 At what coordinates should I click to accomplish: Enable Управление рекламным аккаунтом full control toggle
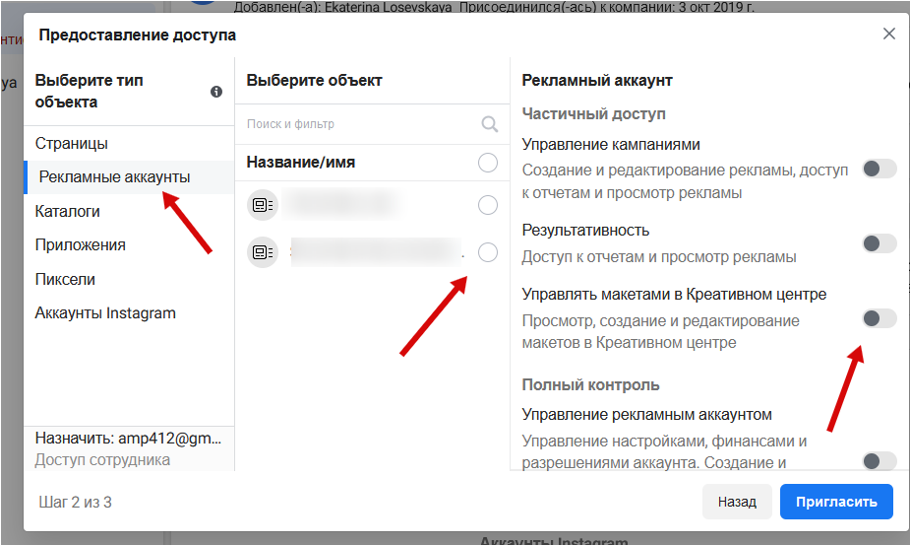coord(879,461)
